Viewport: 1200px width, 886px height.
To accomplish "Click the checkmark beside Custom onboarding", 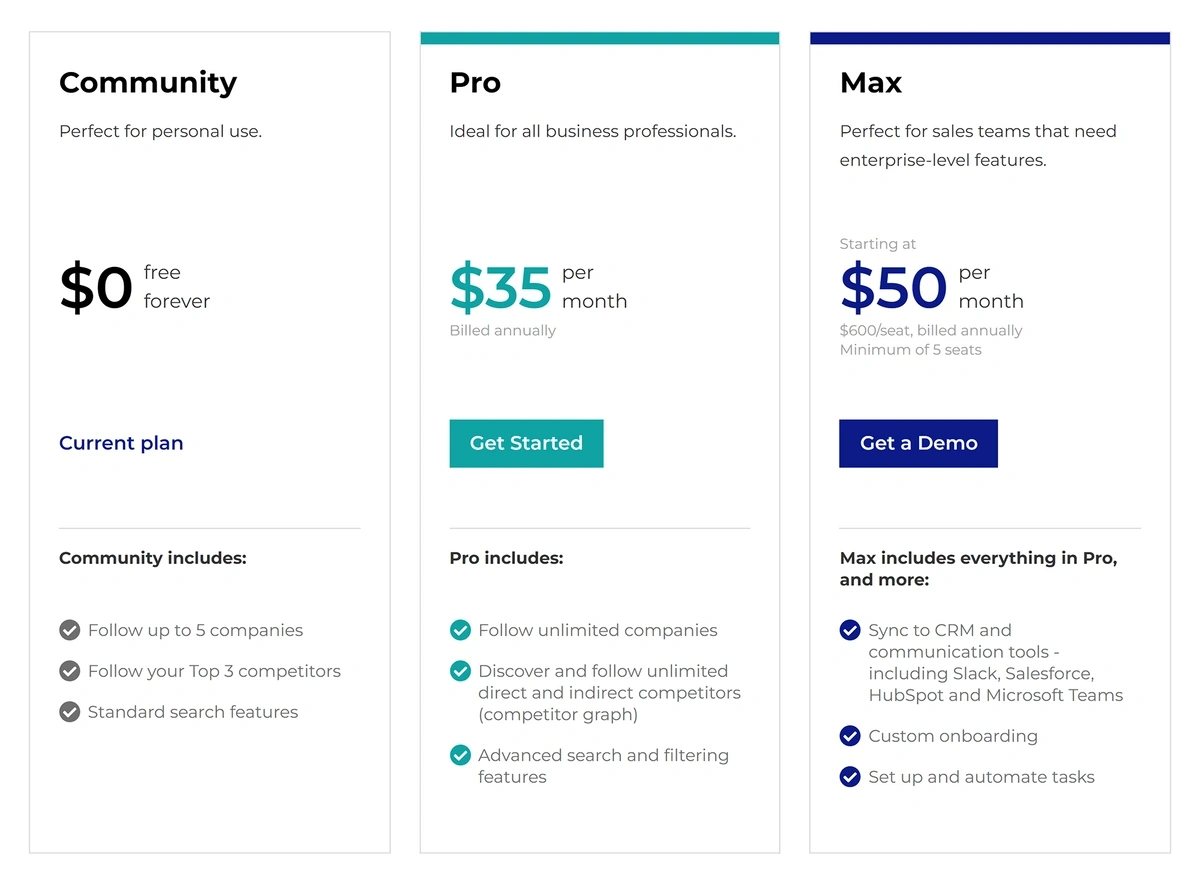I will point(850,736).
